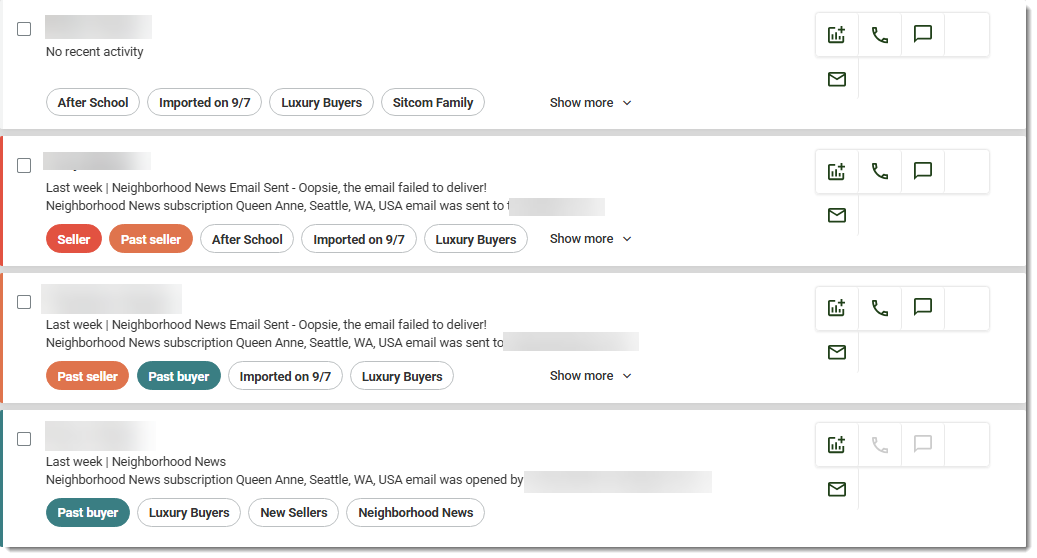Click the add-report icon on the Seller-tagged contact
Image resolution: width=1037 pixels, height=558 pixels.
coord(837,171)
